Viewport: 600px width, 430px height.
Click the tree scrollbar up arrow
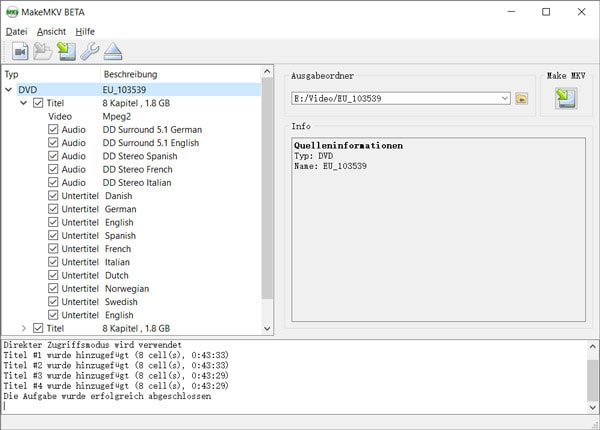click(267, 72)
